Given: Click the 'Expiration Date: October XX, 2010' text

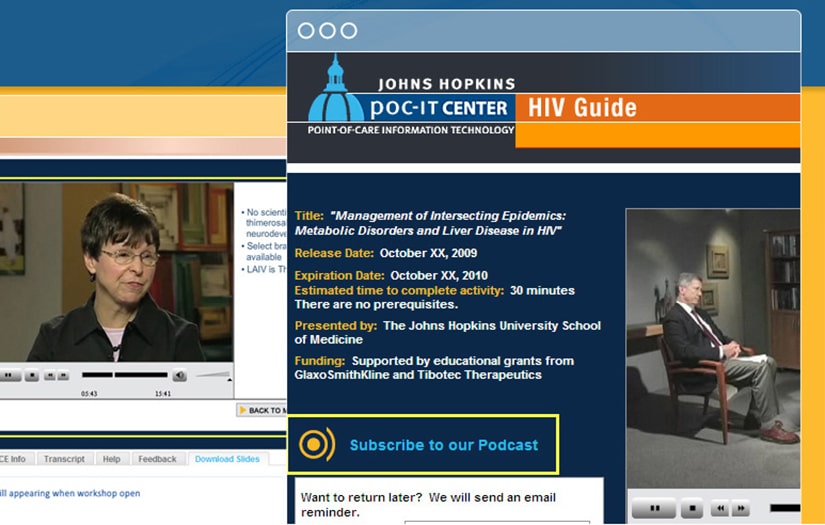Looking at the screenshot, I should 391,275.
